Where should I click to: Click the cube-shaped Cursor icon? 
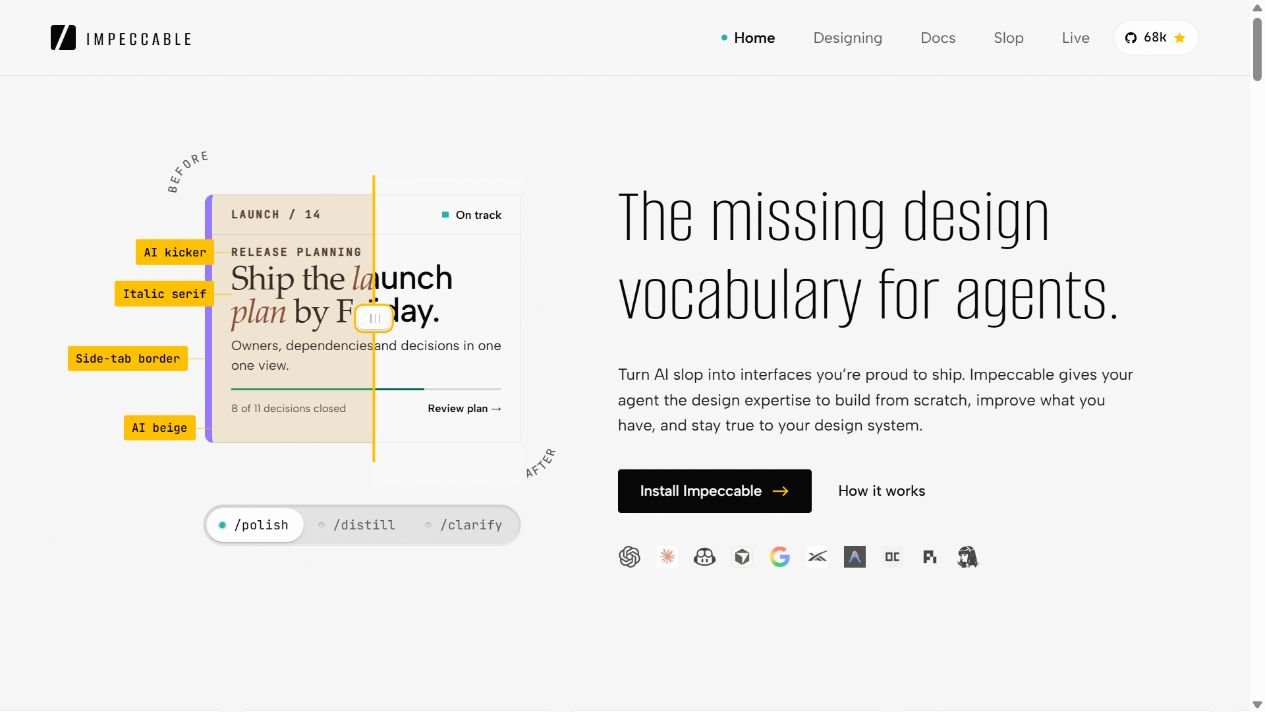(742, 557)
